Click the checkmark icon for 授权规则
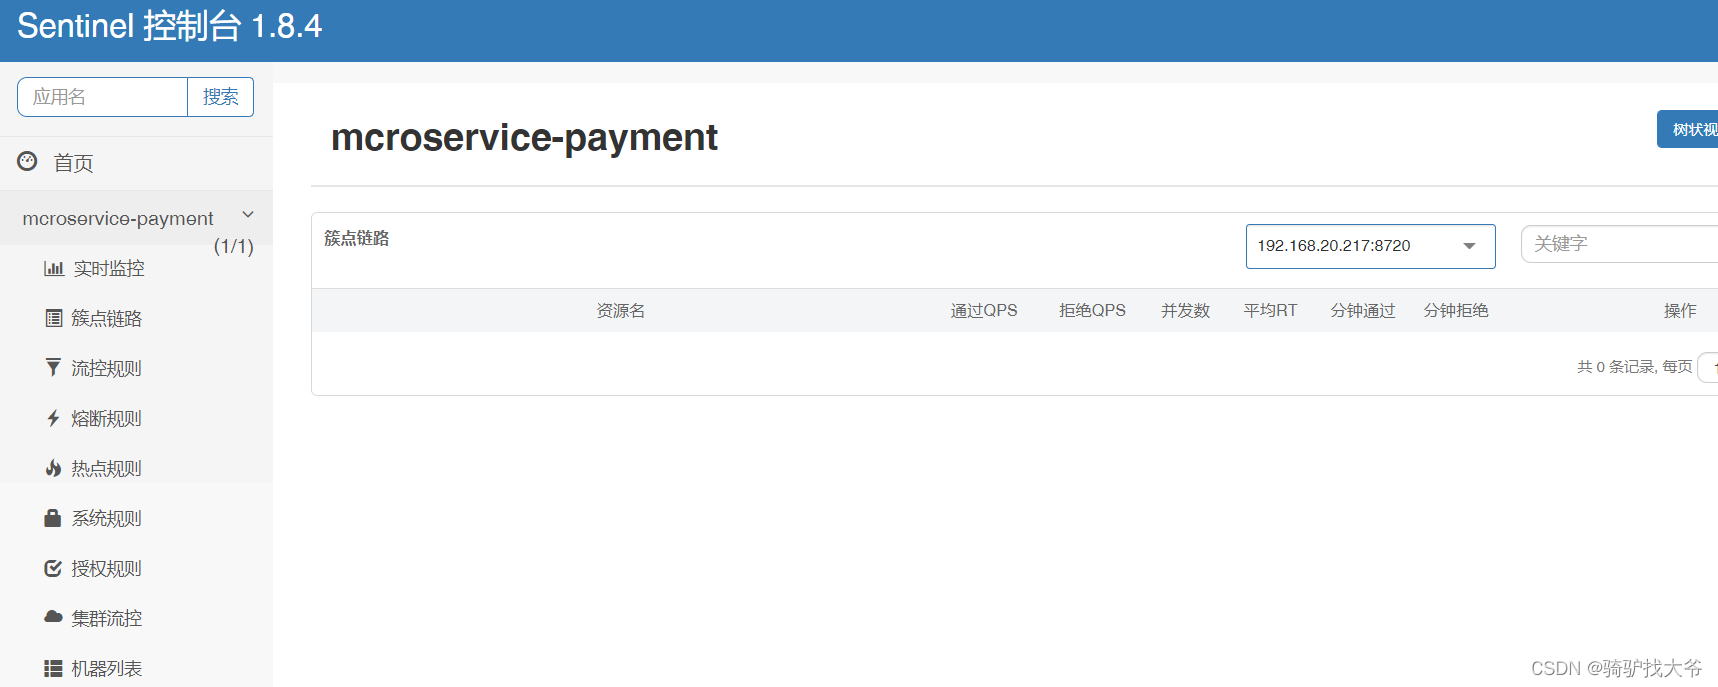Image resolution: width=1718 pixels, height=687 pixels. coord(53,568)
